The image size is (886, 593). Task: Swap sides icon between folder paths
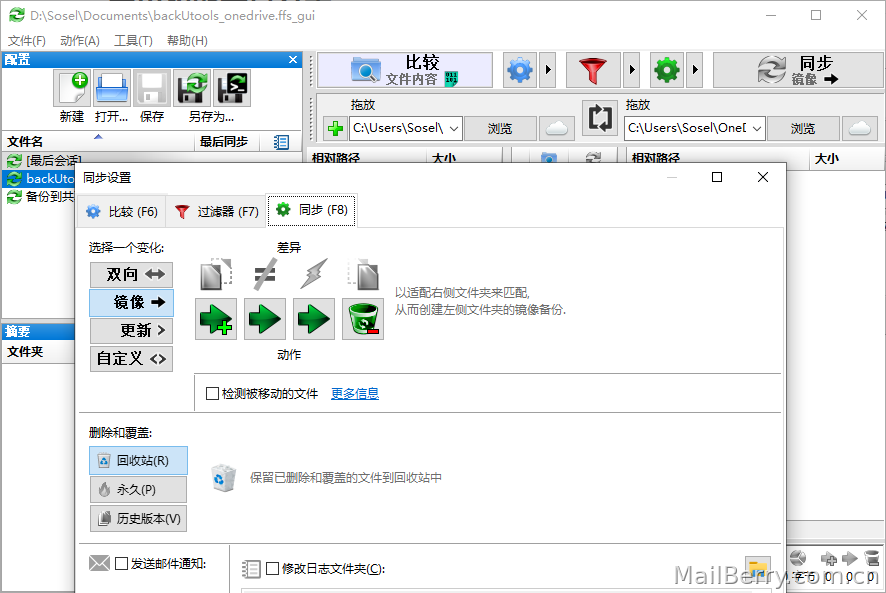pos(600,118)
